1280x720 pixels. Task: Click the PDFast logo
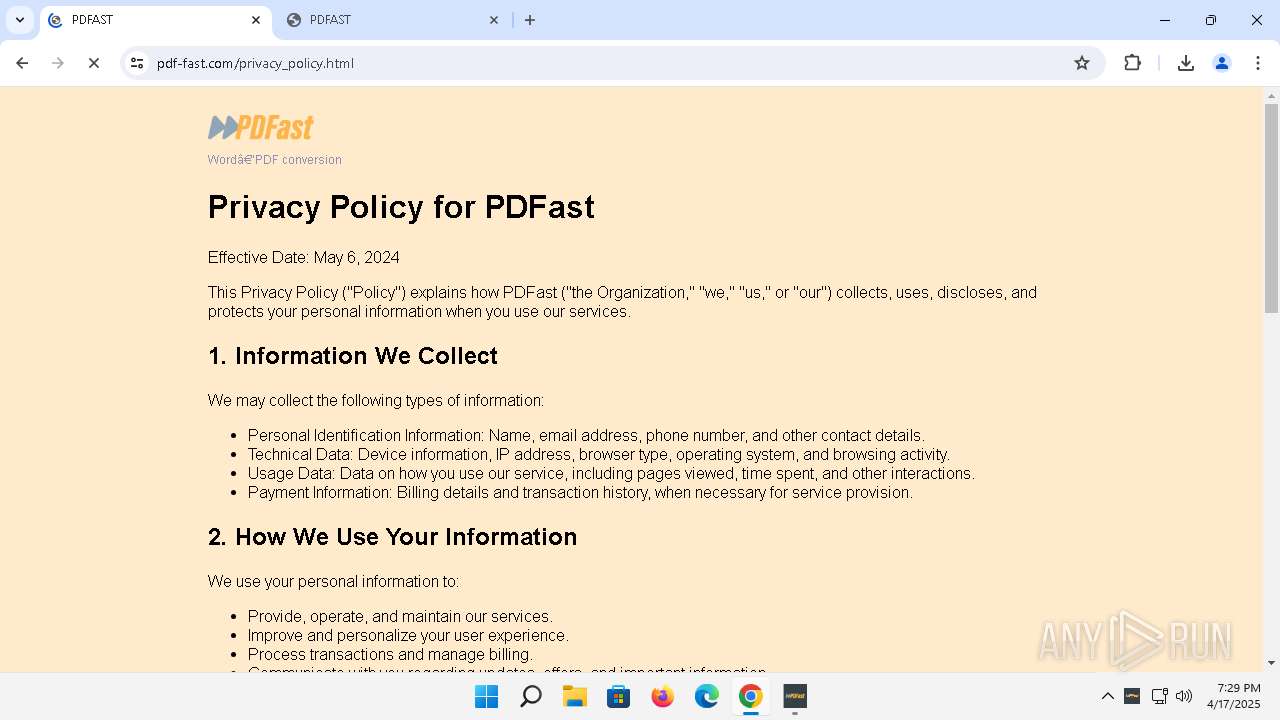tap(261, 128)
